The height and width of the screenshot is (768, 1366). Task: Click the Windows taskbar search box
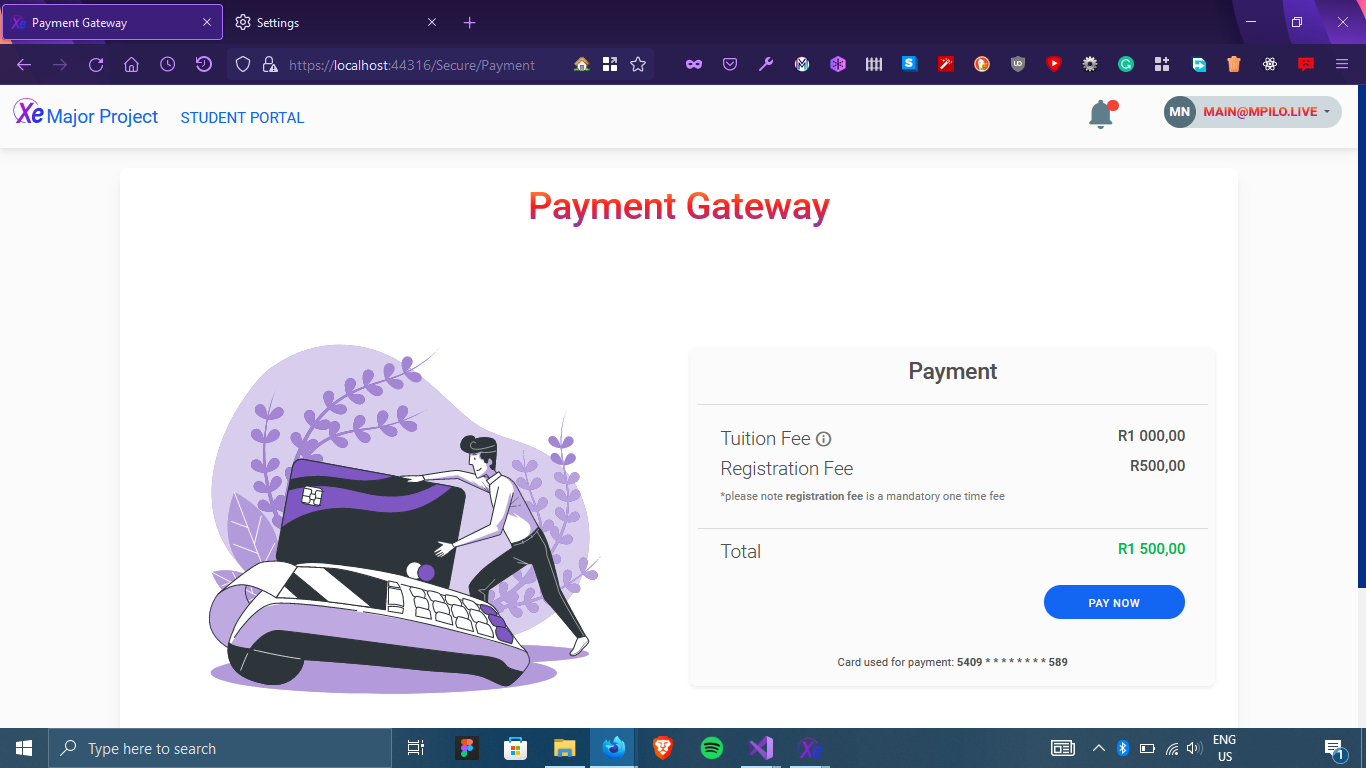(x=220, y=748)
